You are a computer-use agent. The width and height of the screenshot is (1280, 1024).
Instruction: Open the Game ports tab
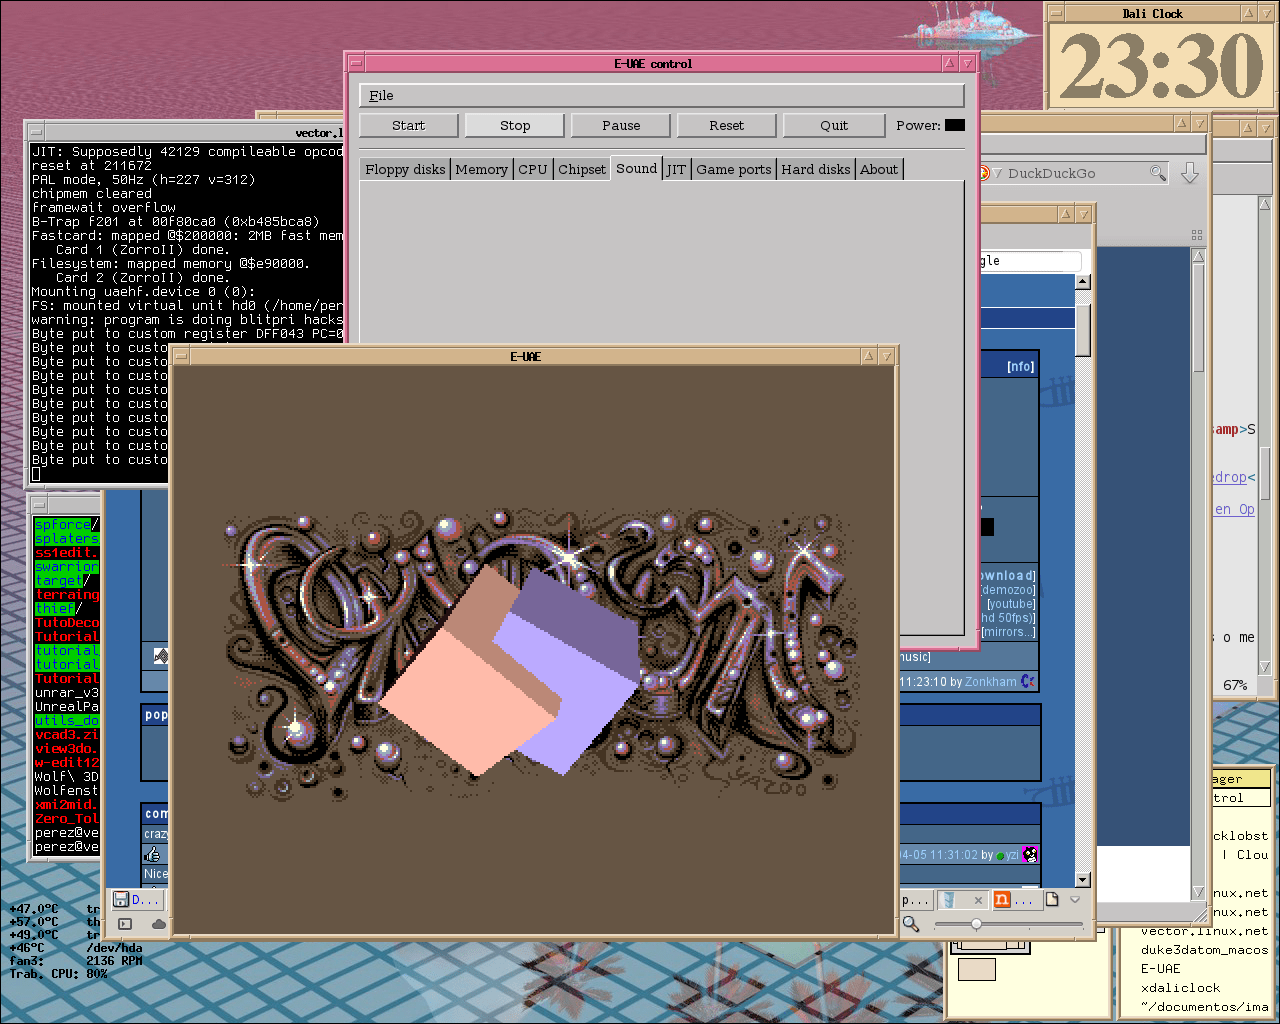734,169
